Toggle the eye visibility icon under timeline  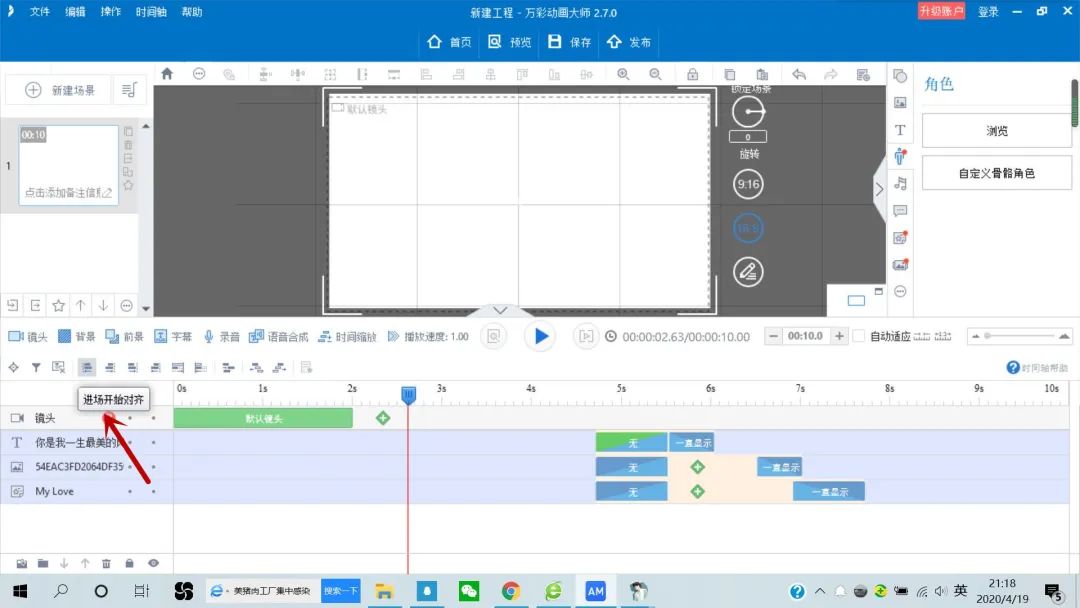153,563
